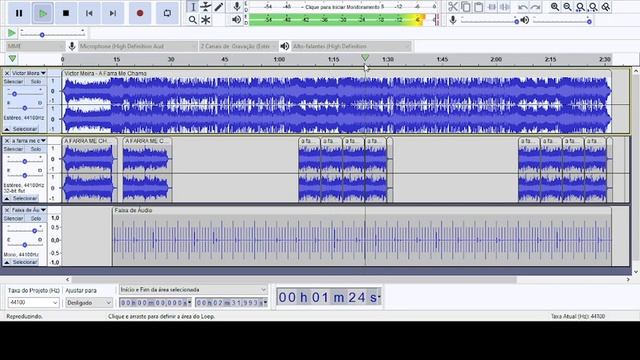Adjust gain slider of Victor Meira track

(24, 93)
